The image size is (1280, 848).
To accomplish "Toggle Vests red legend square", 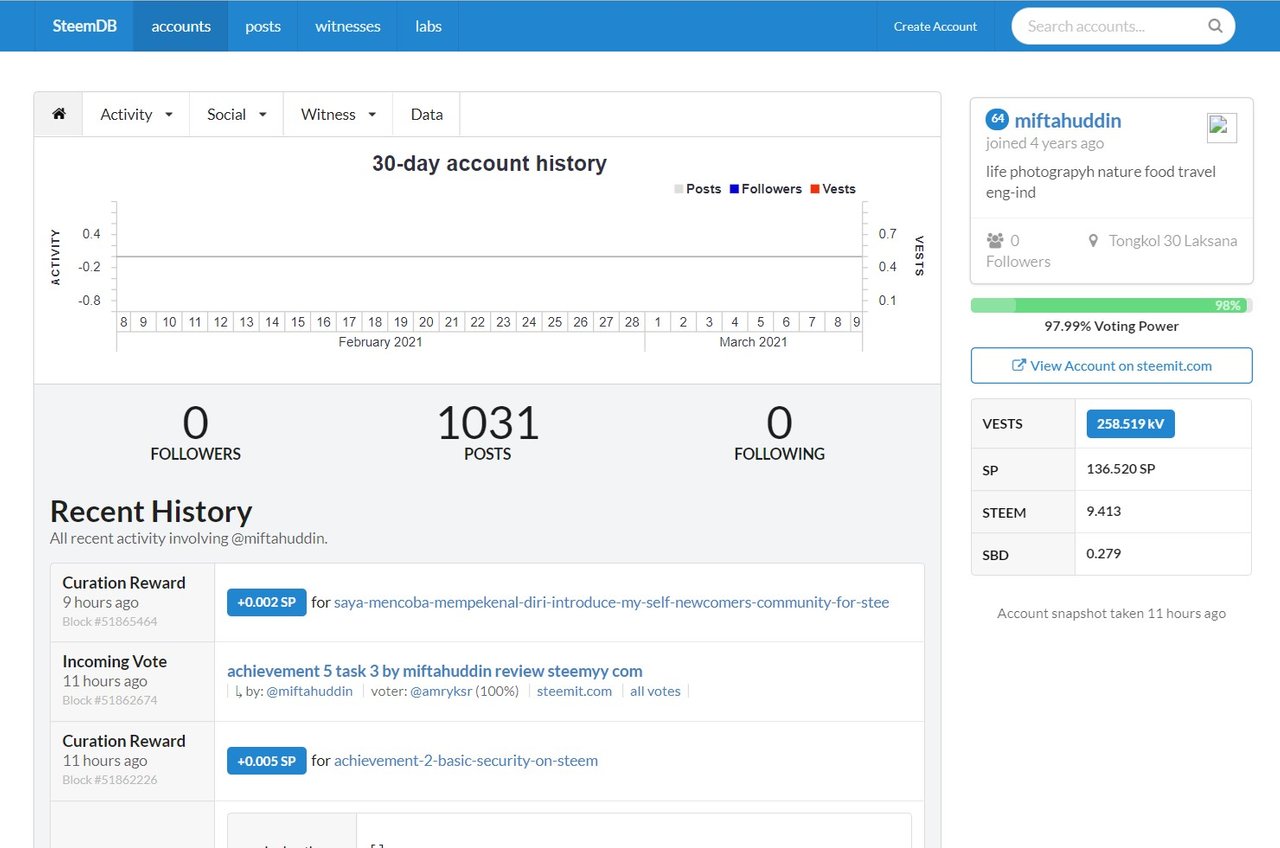I will coord(815,189).
